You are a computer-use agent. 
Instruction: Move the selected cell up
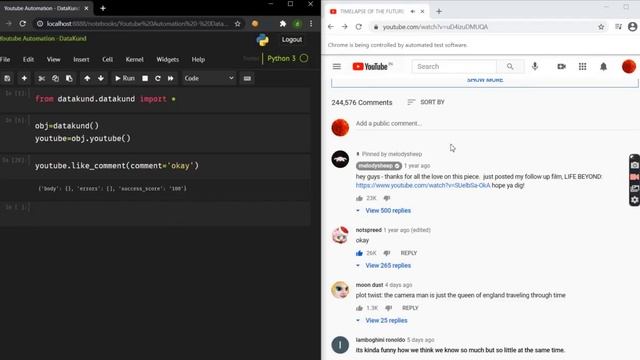click(87, 78)
